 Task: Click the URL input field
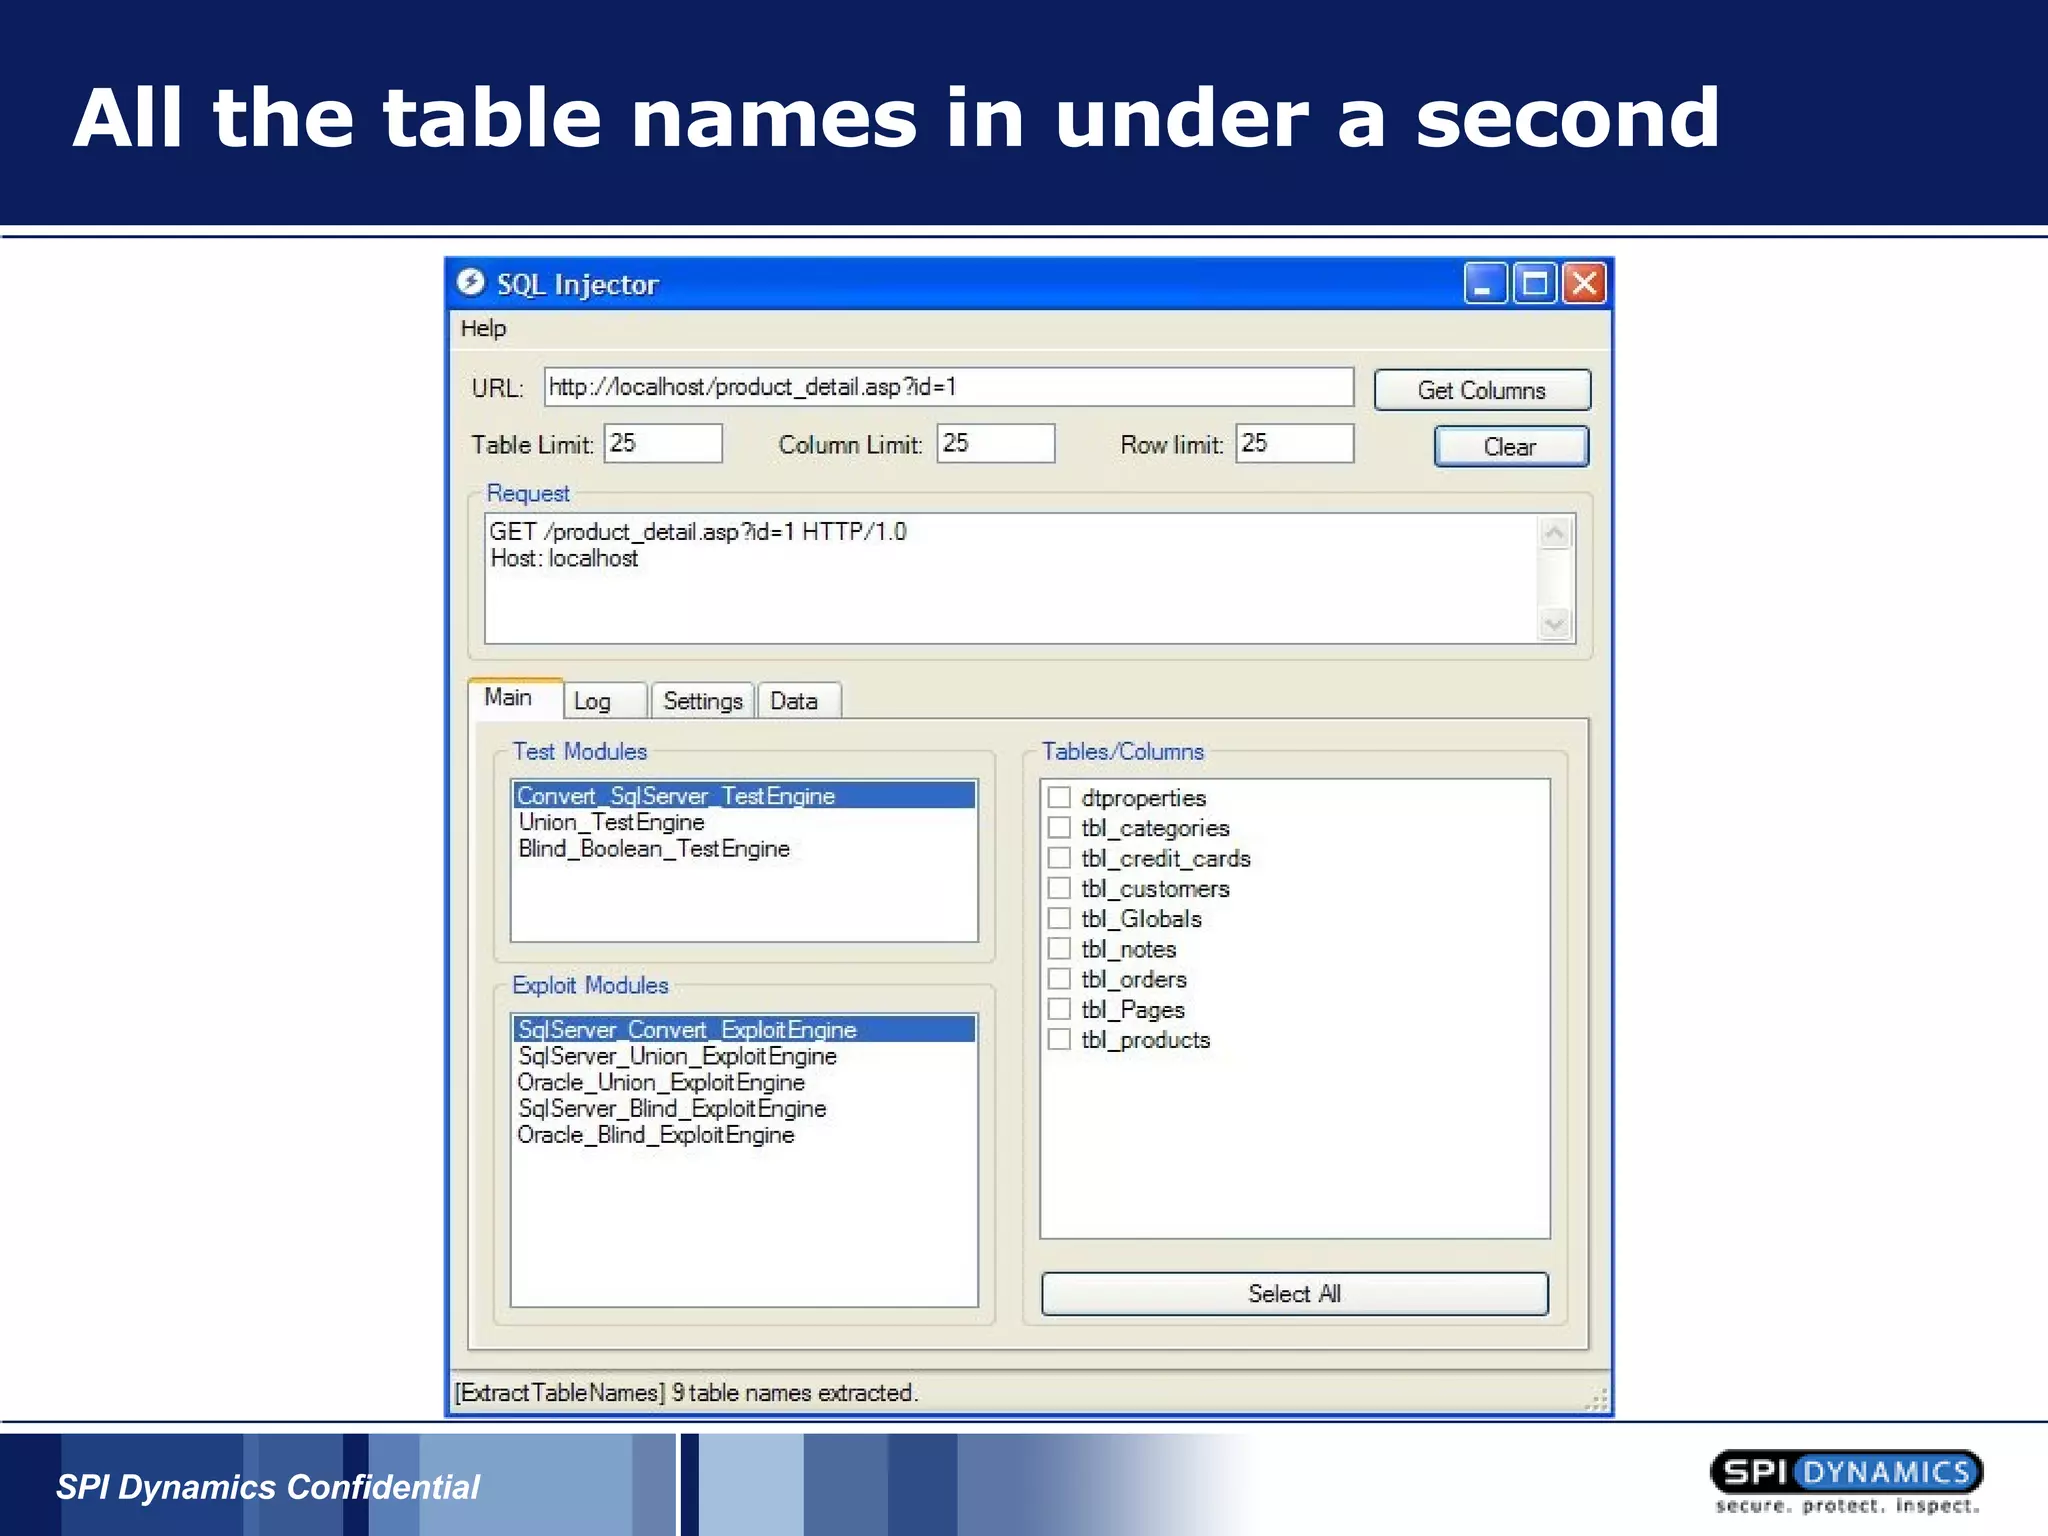tap(948, 387)
